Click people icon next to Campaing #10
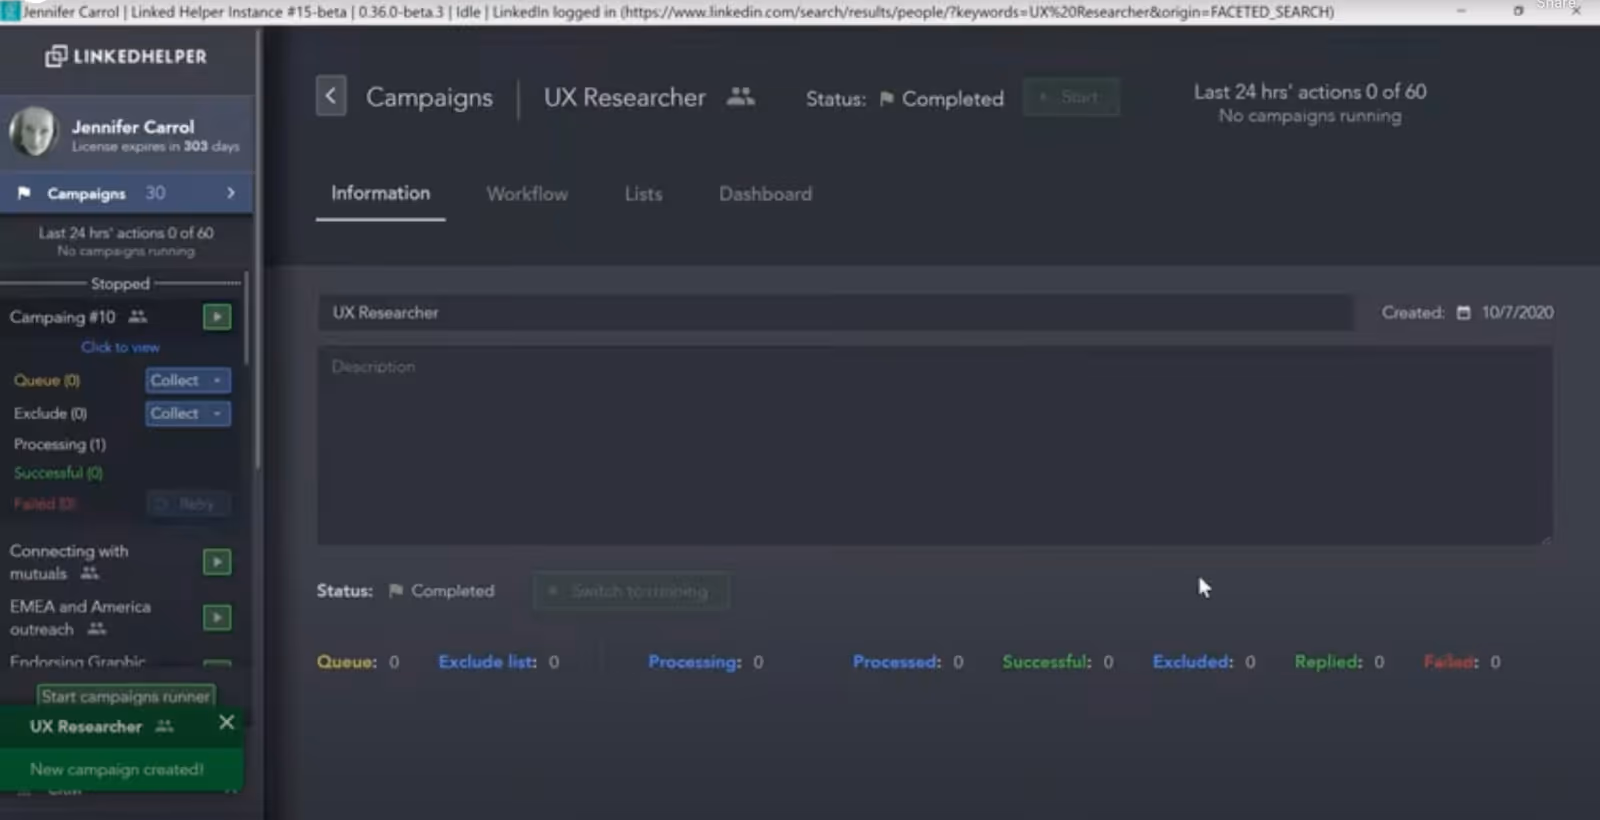 point(138,317)
